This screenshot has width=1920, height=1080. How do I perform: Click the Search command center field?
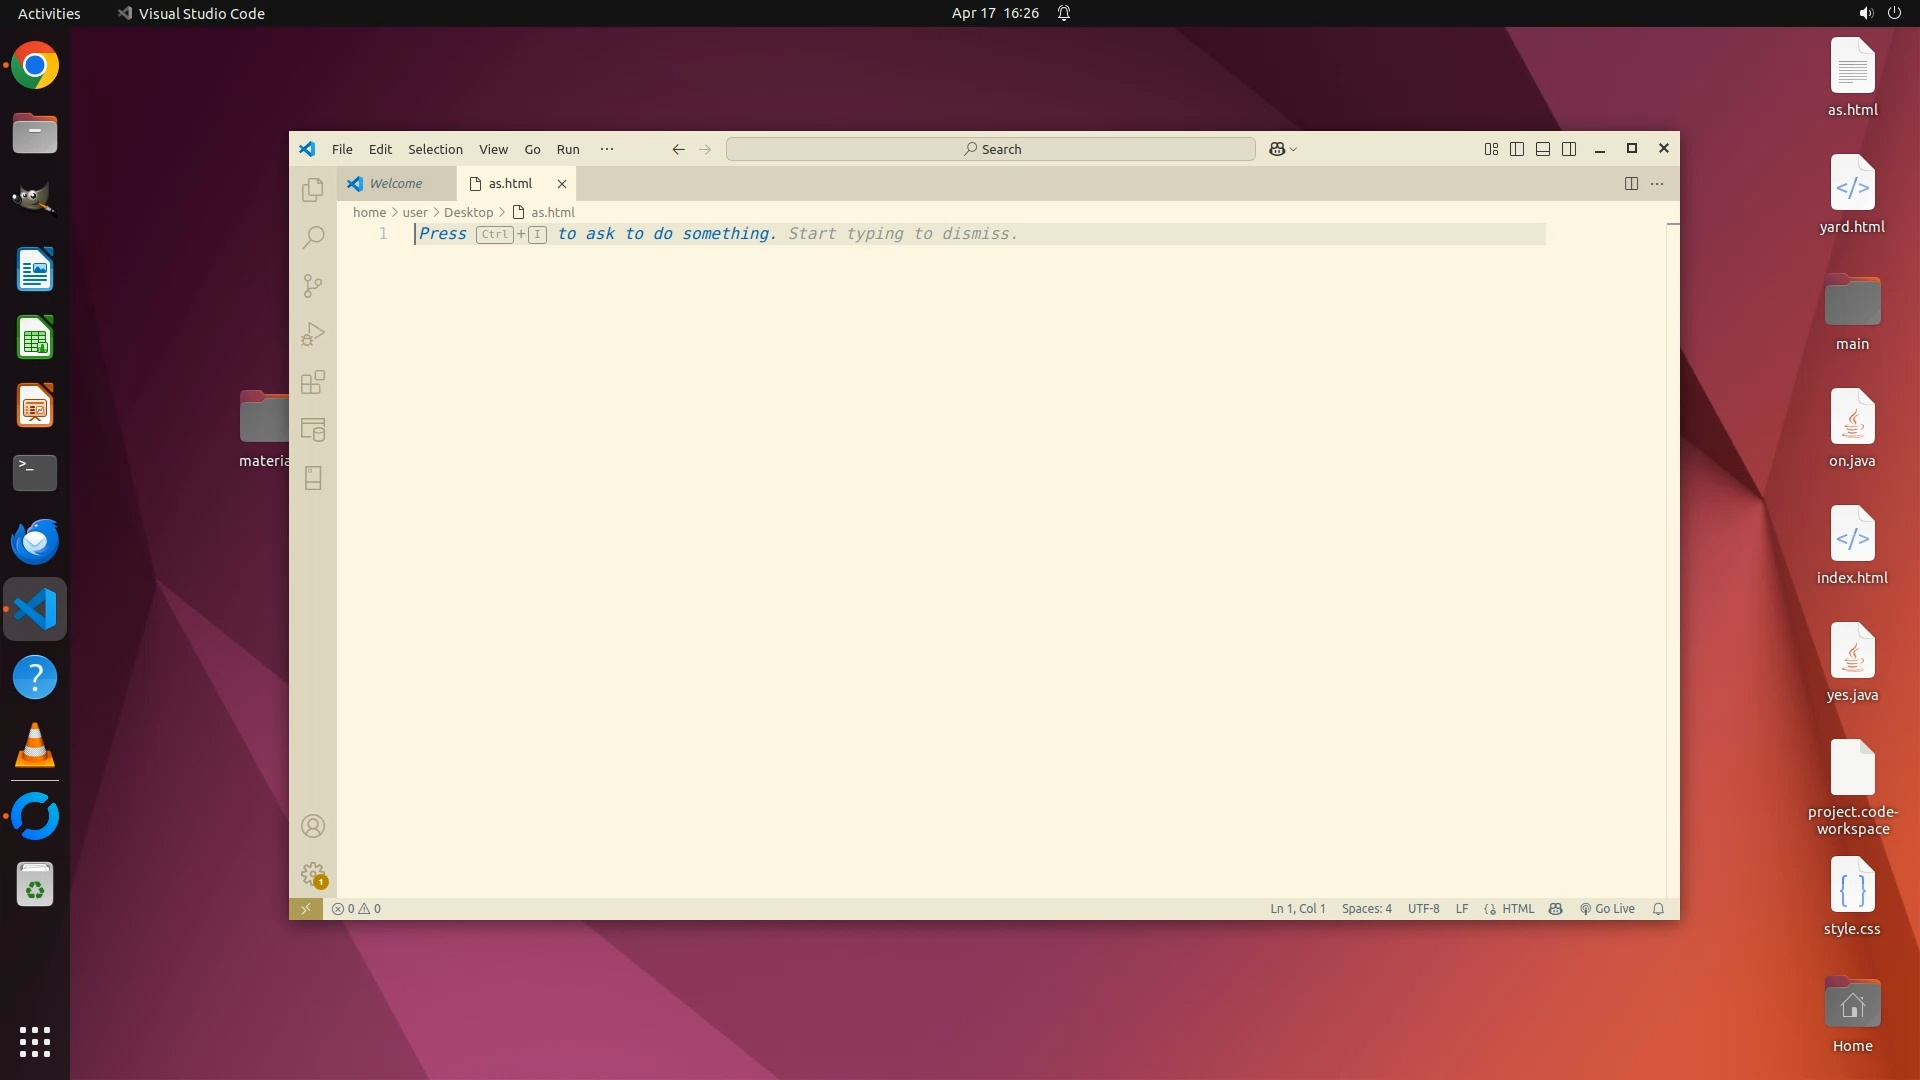click(990, 149)
